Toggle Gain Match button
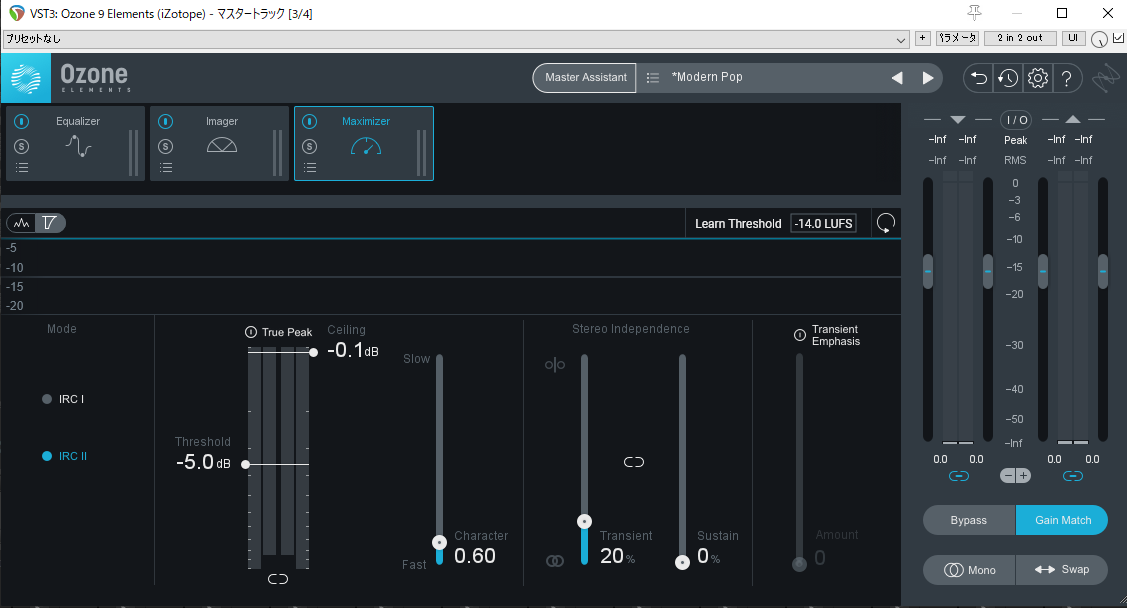This screenshot has height=608, width=1127. [1062, 520]
